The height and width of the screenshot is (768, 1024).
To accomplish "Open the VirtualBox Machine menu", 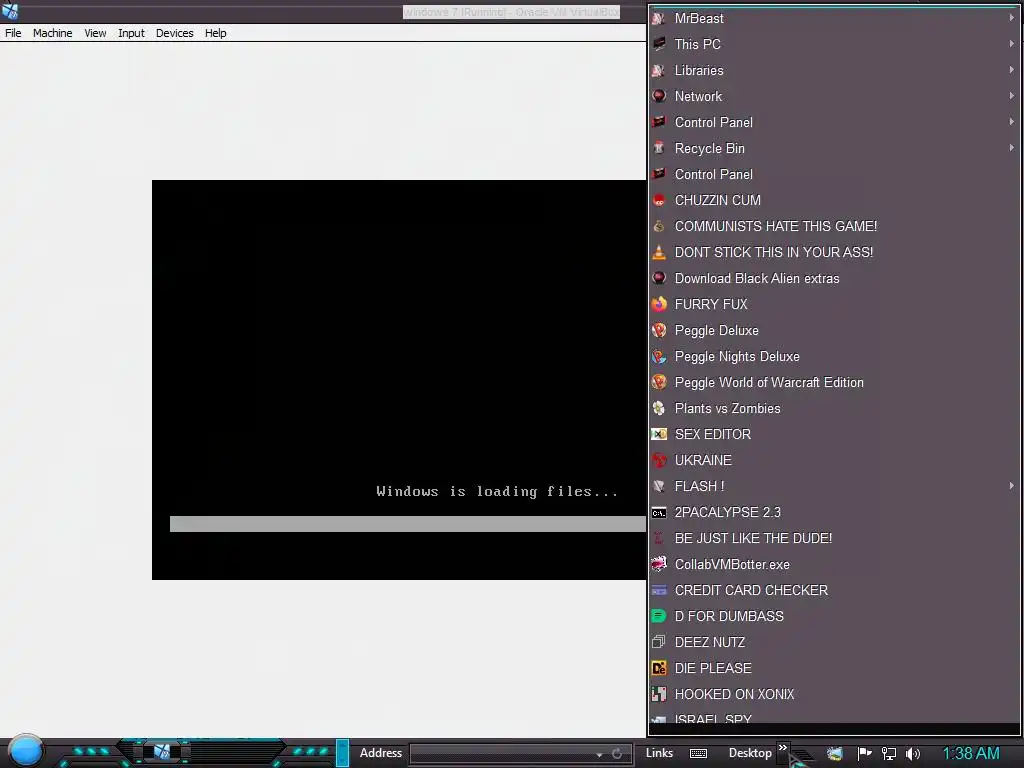I will click(x=52, y=33).
